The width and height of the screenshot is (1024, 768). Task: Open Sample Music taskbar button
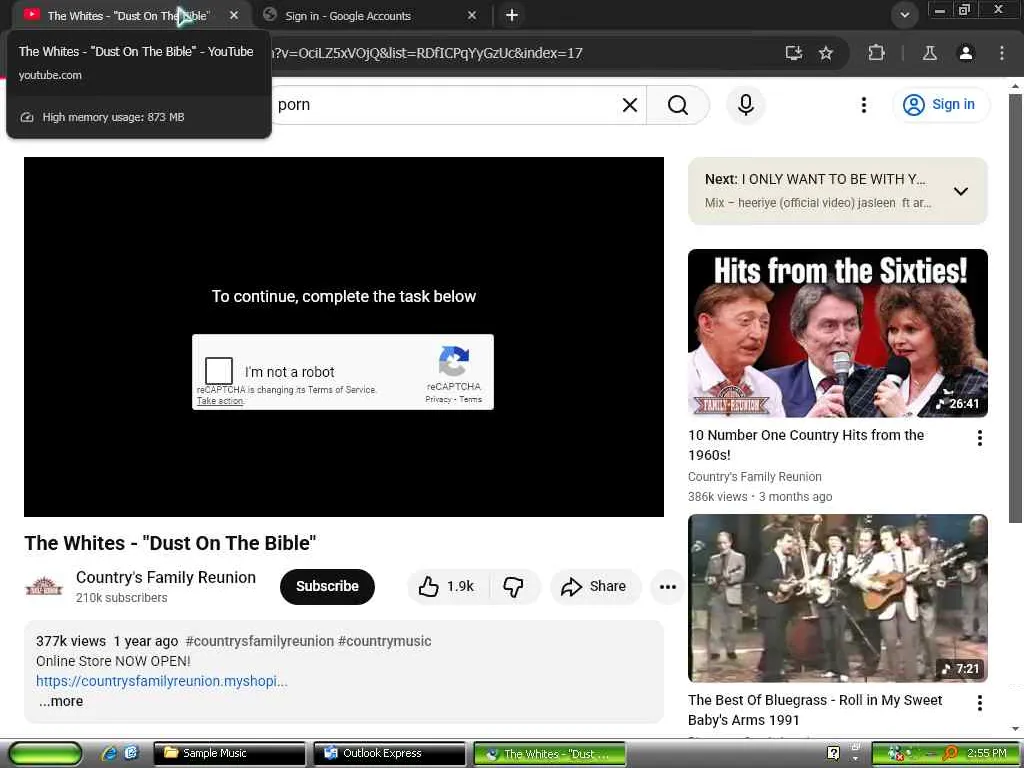pyautogui.click(x=229, y=753)
